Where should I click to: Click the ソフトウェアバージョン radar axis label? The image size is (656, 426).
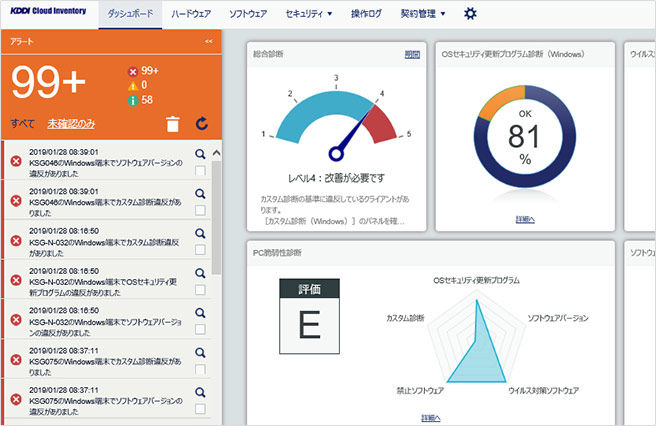click(558, 318)
